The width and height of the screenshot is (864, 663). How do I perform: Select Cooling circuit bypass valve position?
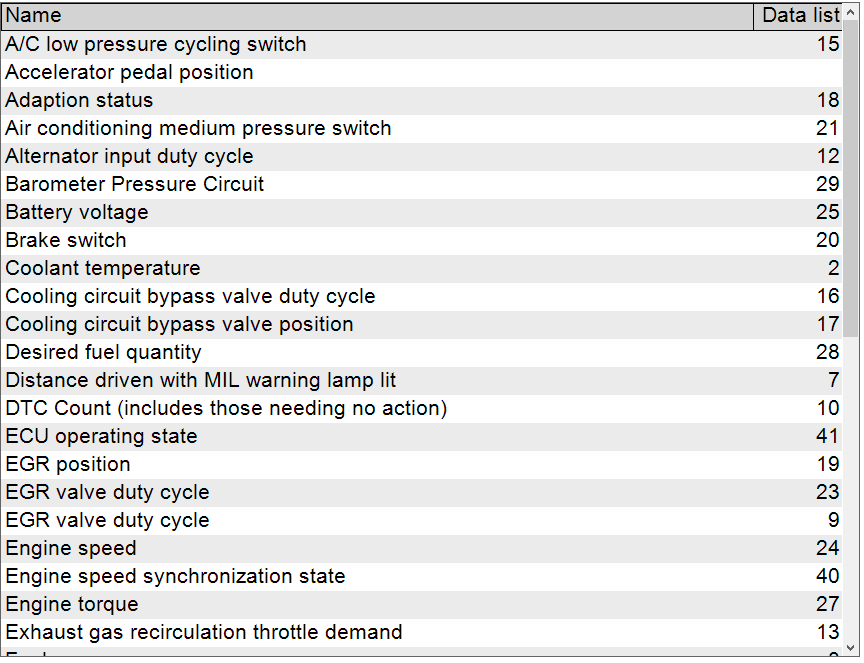pos(179,324)
